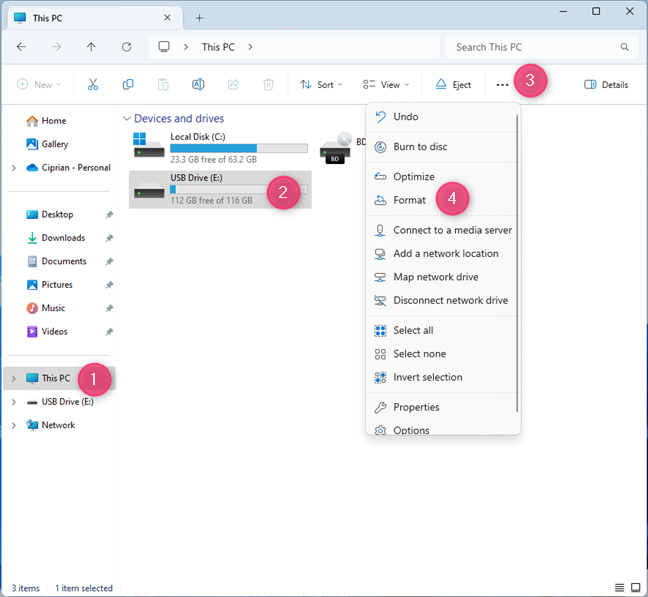The image size is (648, 597).
Task: Click the Local Disk (C:) capacity bar
Action: 238,147
